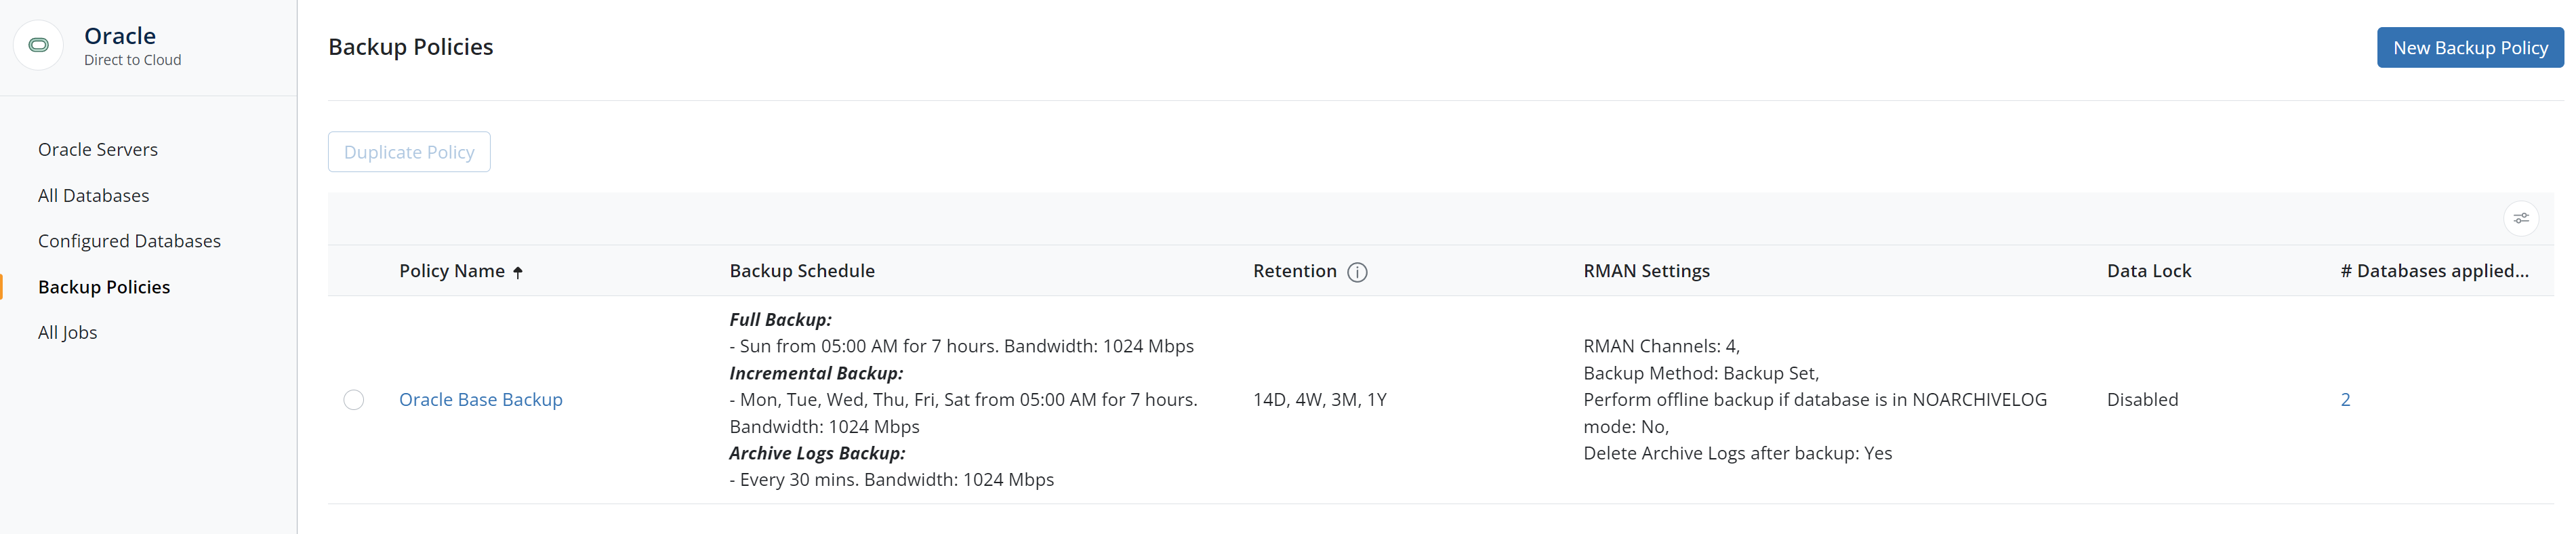Select the Oracle Base Backup radio button

[x=354, y=400]
